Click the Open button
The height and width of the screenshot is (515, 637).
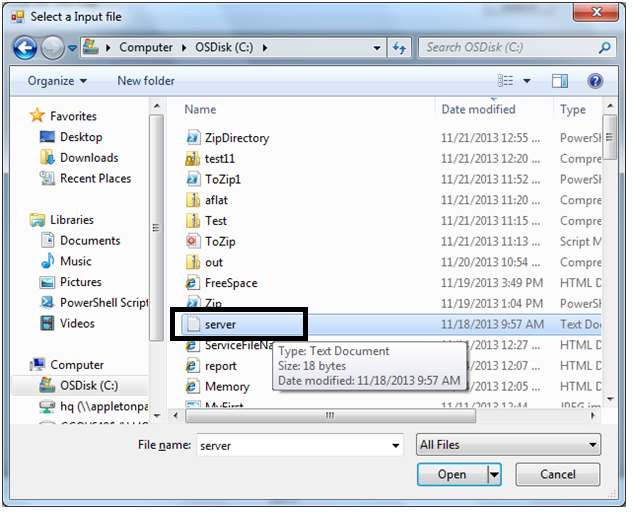tap(452, 475)
